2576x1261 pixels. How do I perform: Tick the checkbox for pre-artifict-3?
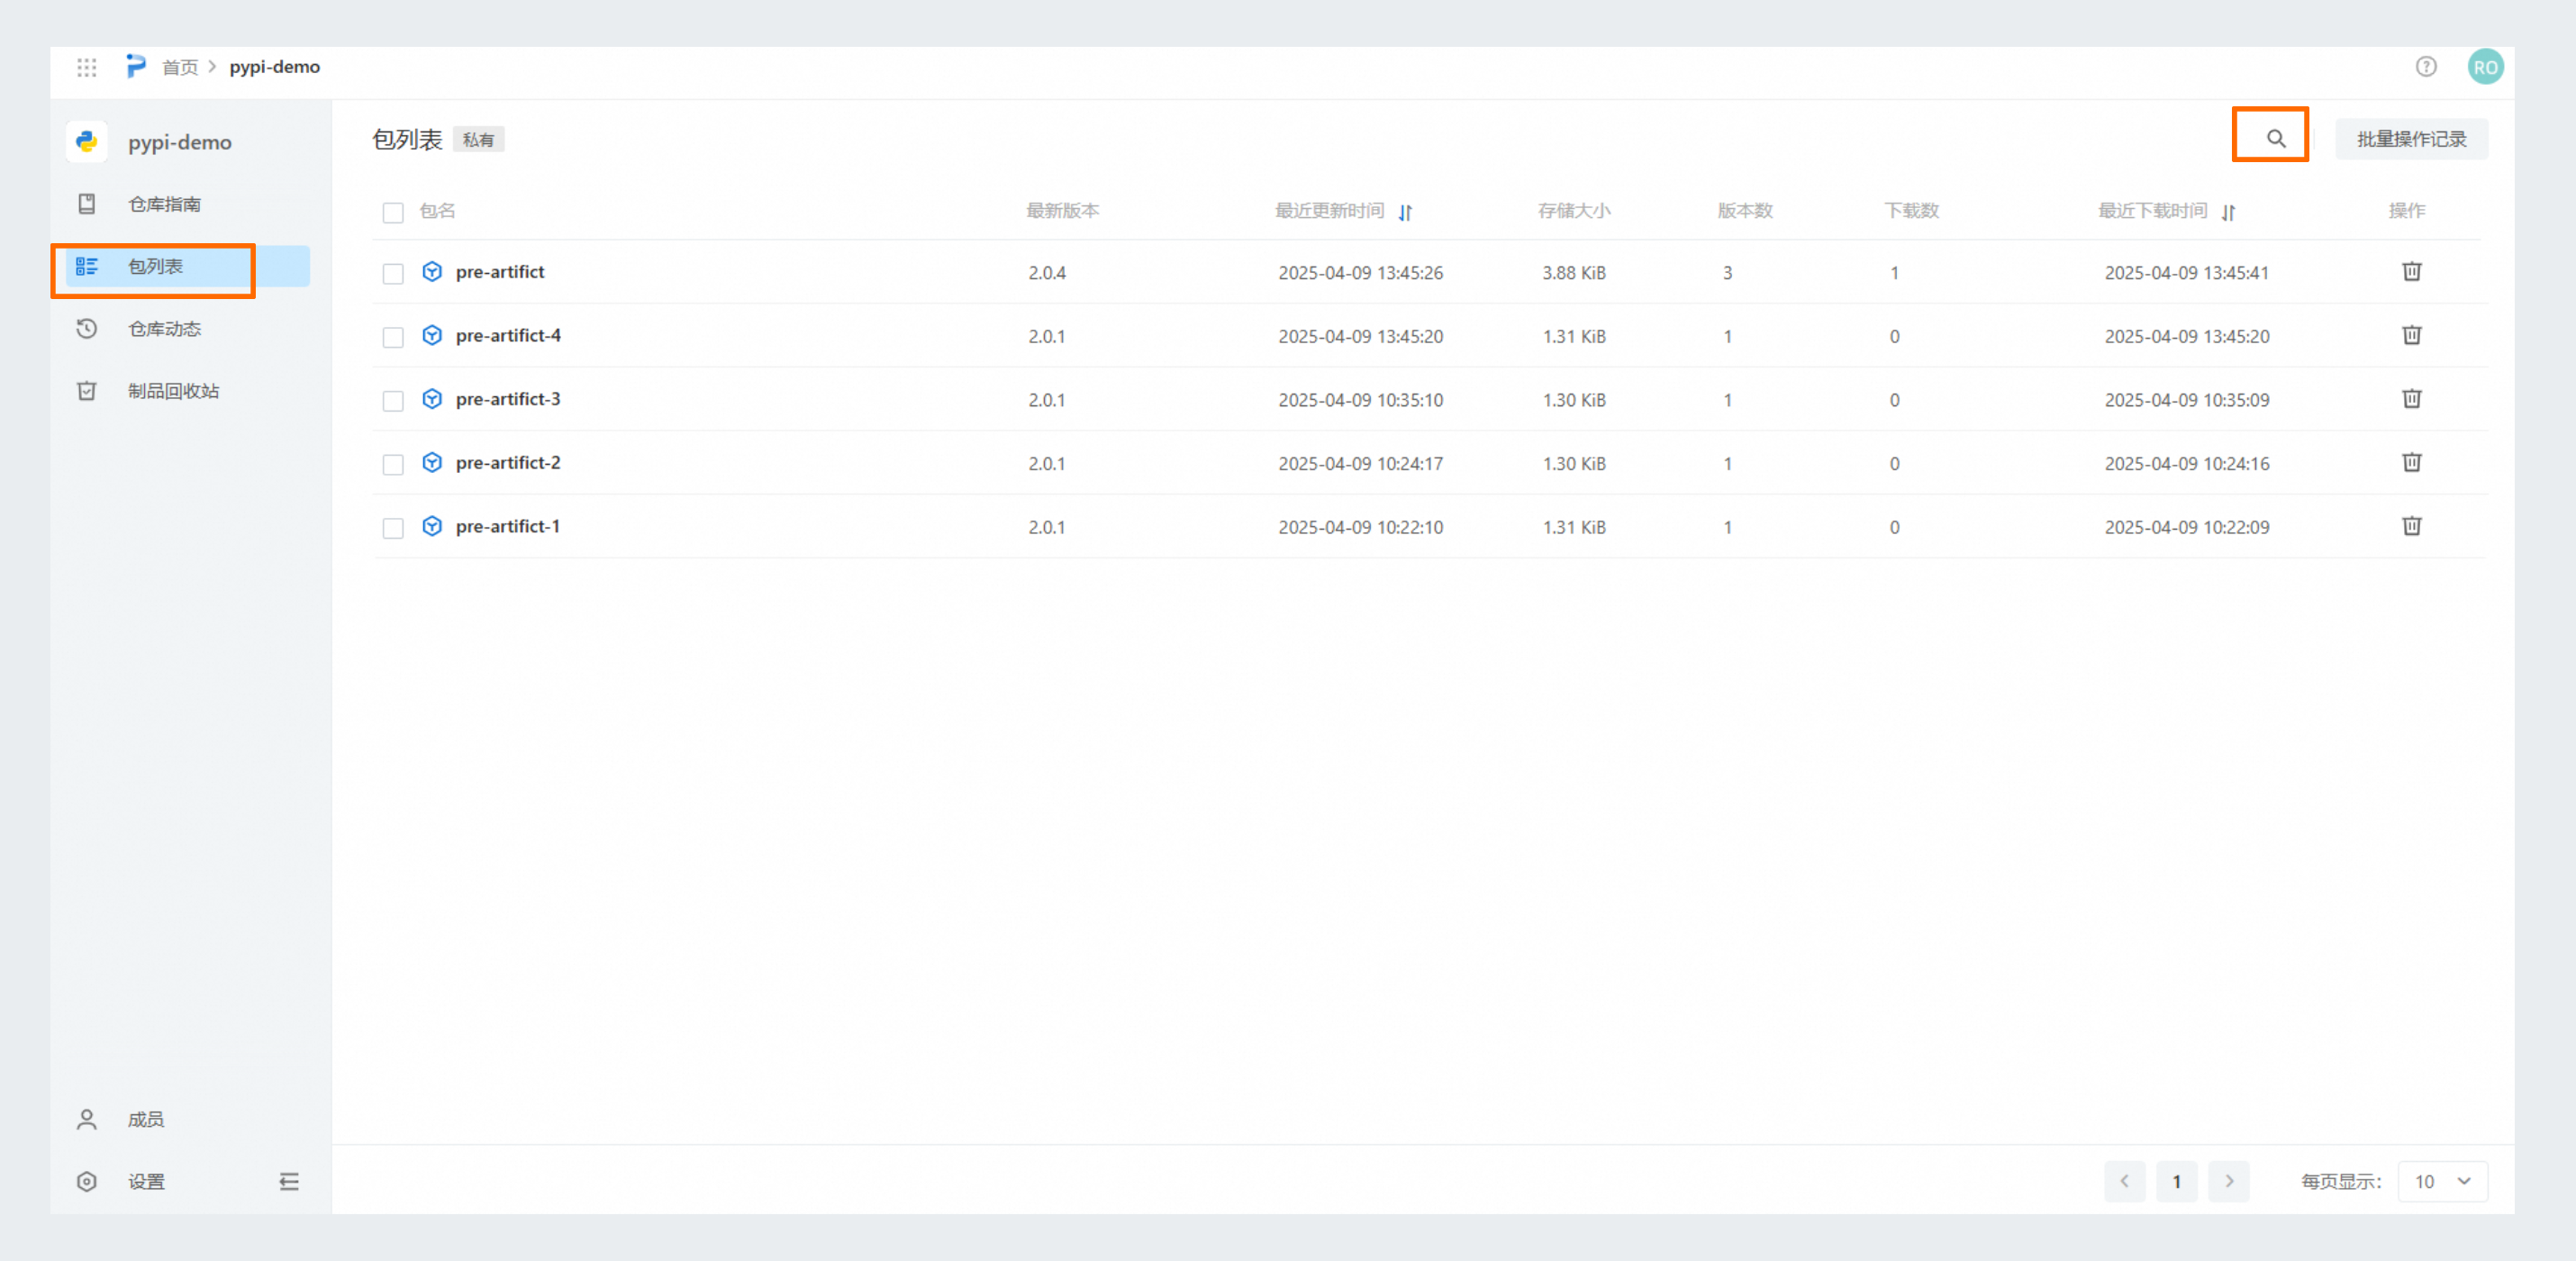click(393, 400)
